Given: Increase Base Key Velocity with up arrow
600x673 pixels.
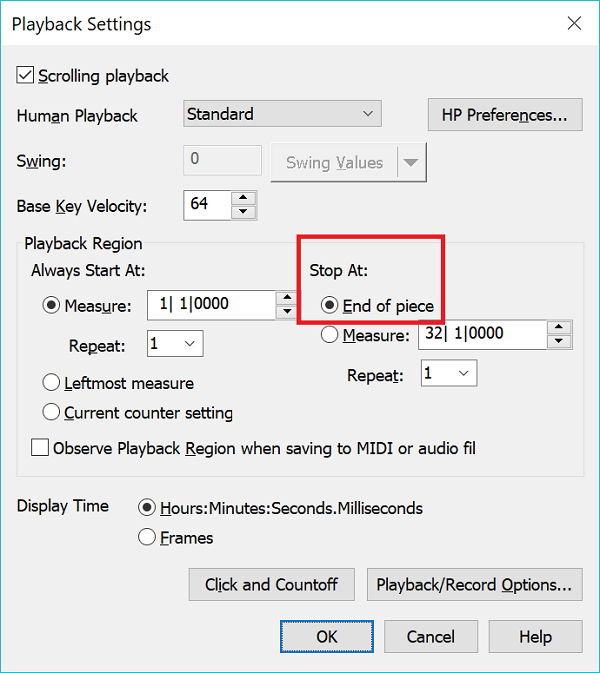Looking at the screenshot, I should 244,197.
